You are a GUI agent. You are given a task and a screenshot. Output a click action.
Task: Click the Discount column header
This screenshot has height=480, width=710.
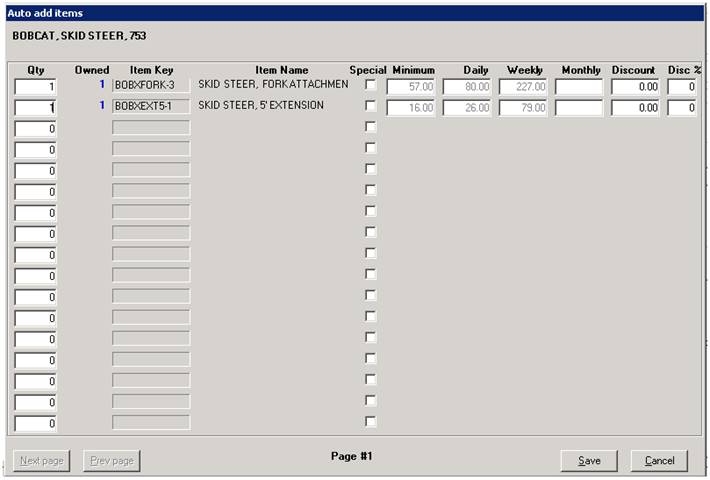pos(633,70)
